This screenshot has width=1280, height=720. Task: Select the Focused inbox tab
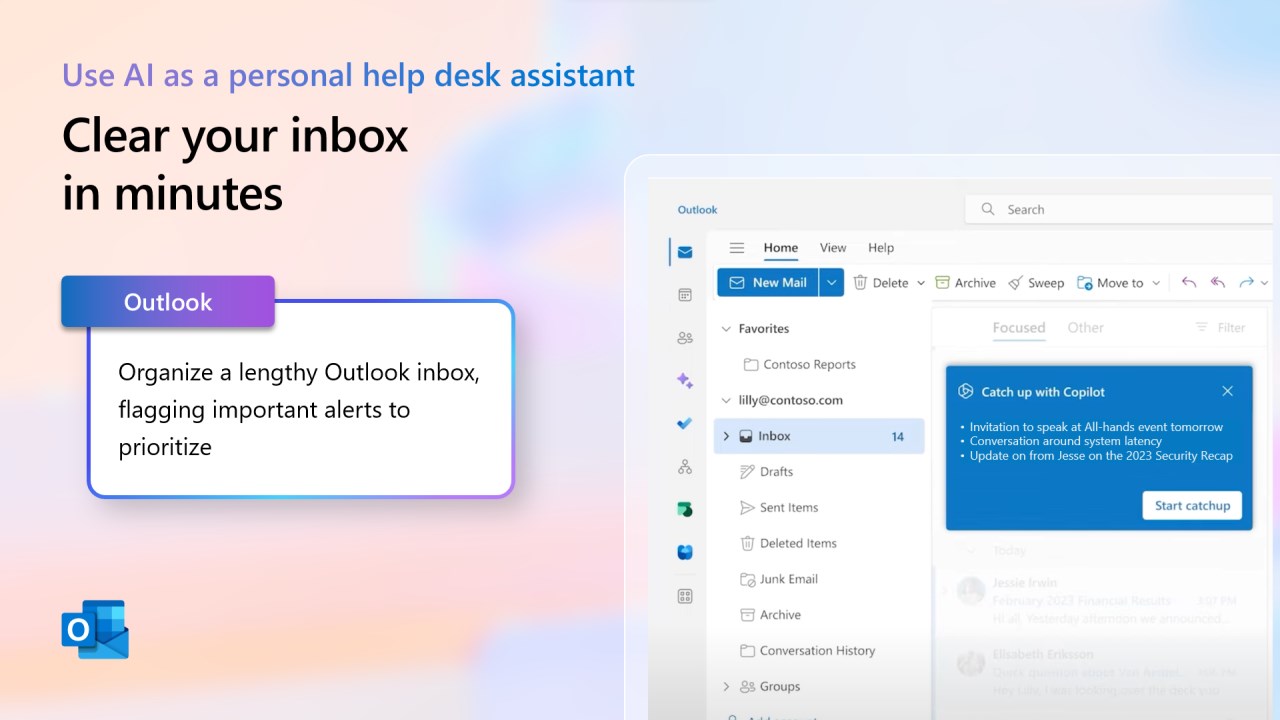1019,328
